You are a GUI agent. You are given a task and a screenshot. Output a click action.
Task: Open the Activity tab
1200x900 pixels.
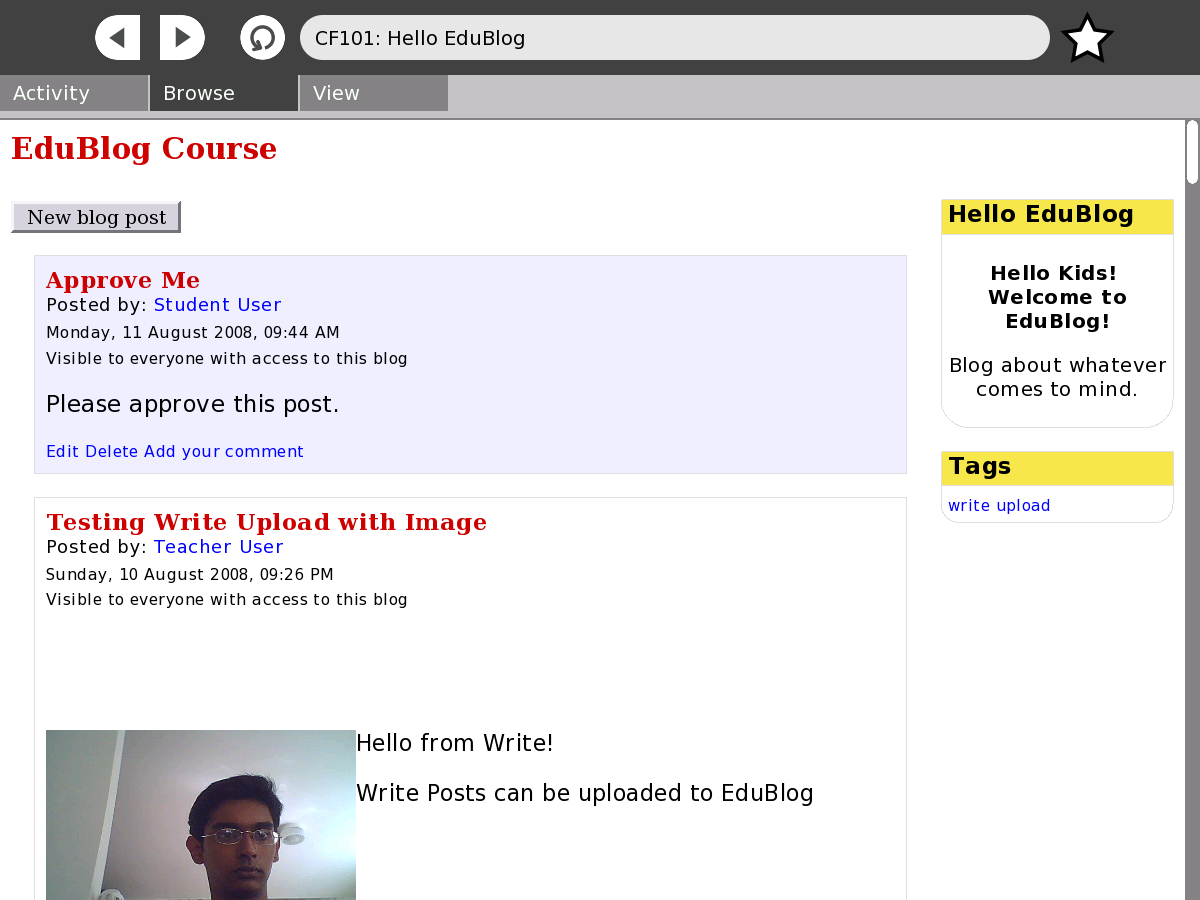(74, 93)
